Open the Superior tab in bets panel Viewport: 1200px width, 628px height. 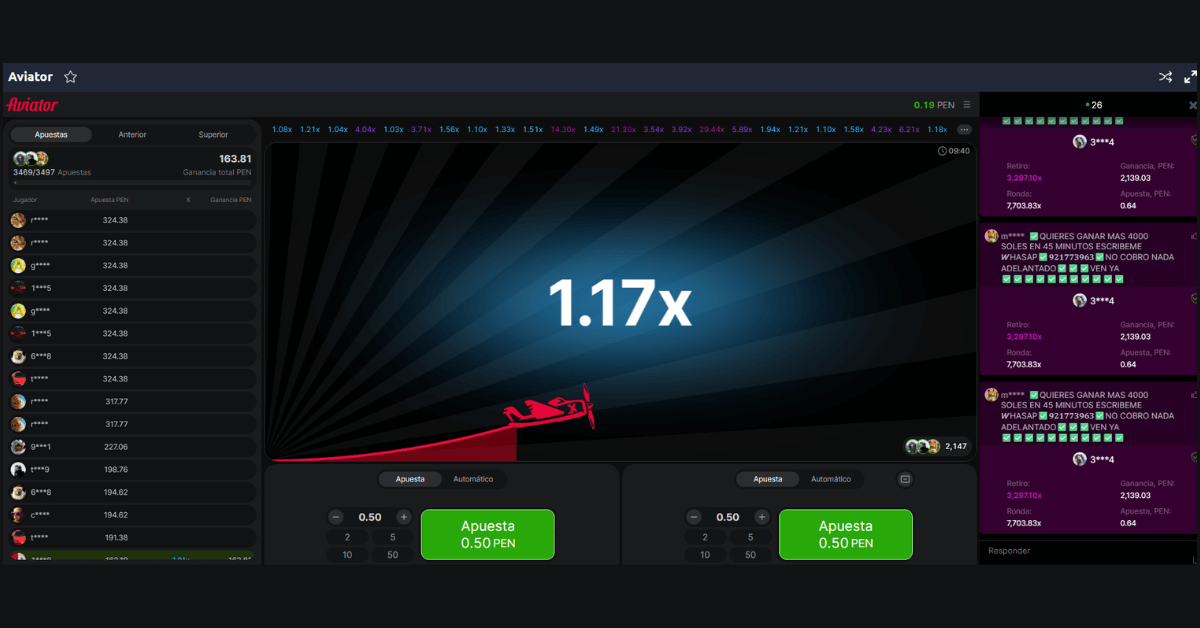213,134
